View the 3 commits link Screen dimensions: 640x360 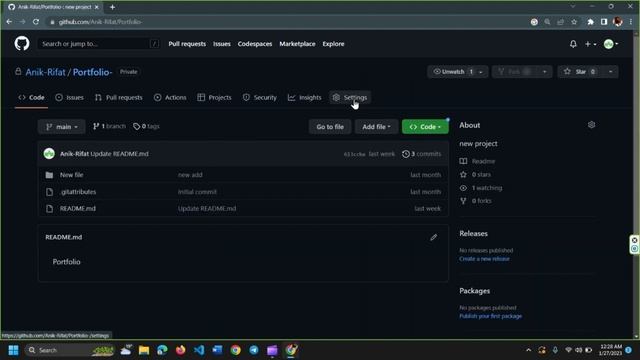(x=422, y=154)
